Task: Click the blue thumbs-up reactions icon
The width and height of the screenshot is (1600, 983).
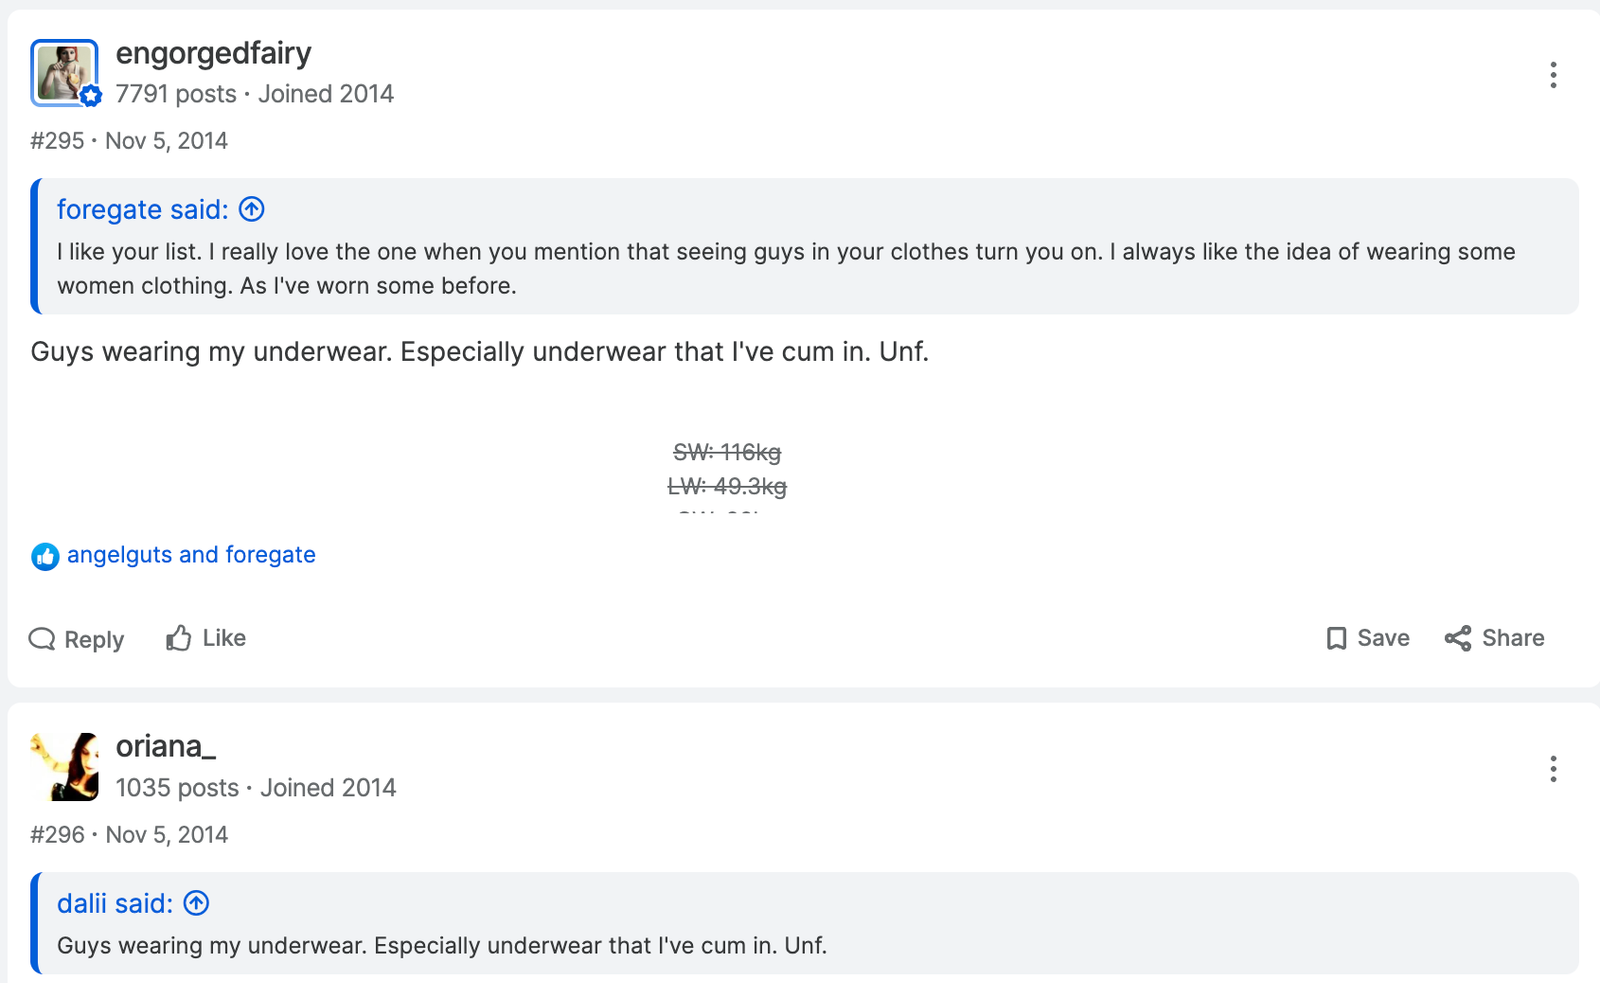Action: click(45, 556)
